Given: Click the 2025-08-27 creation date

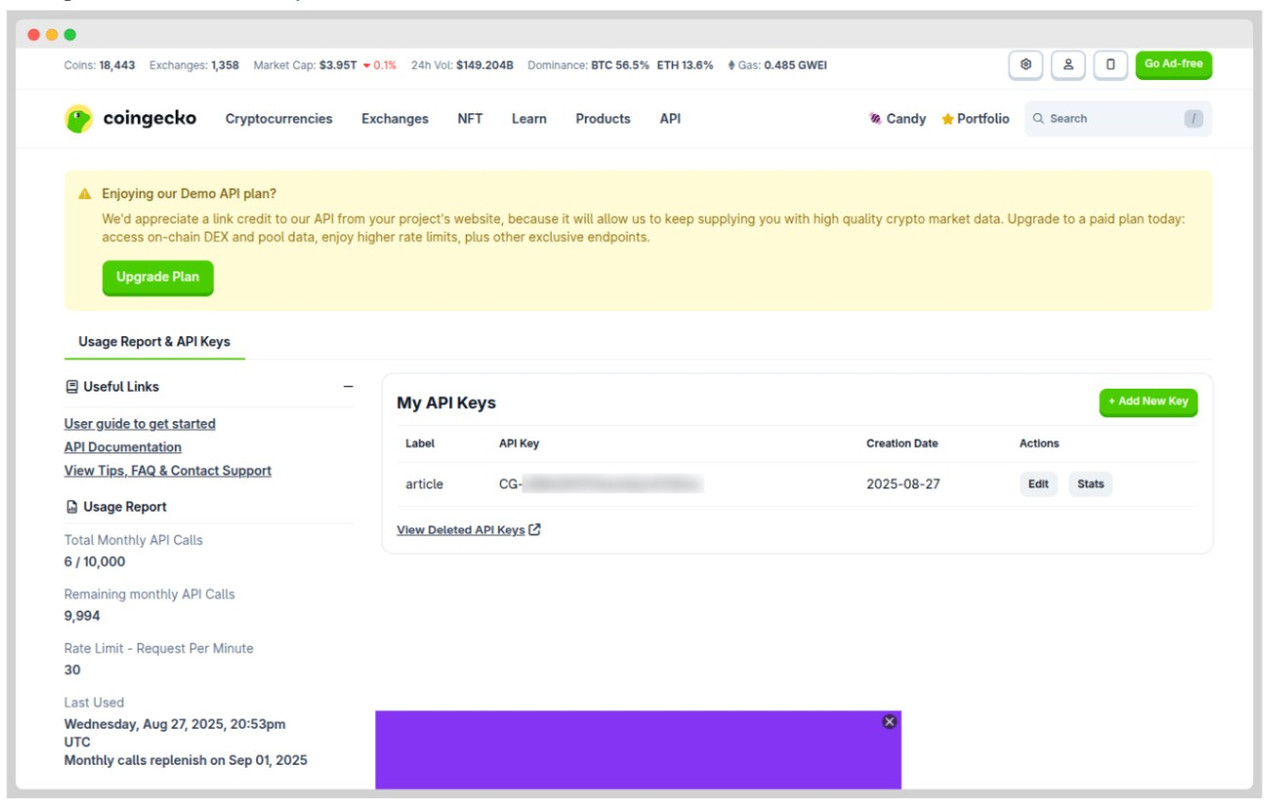Looking at the screenshot, I should pos(903,484).
